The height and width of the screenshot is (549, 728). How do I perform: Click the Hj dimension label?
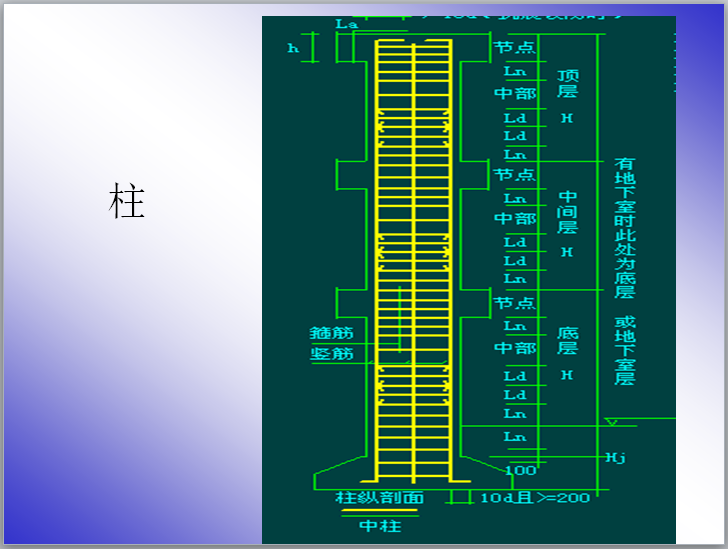point(615,457)
